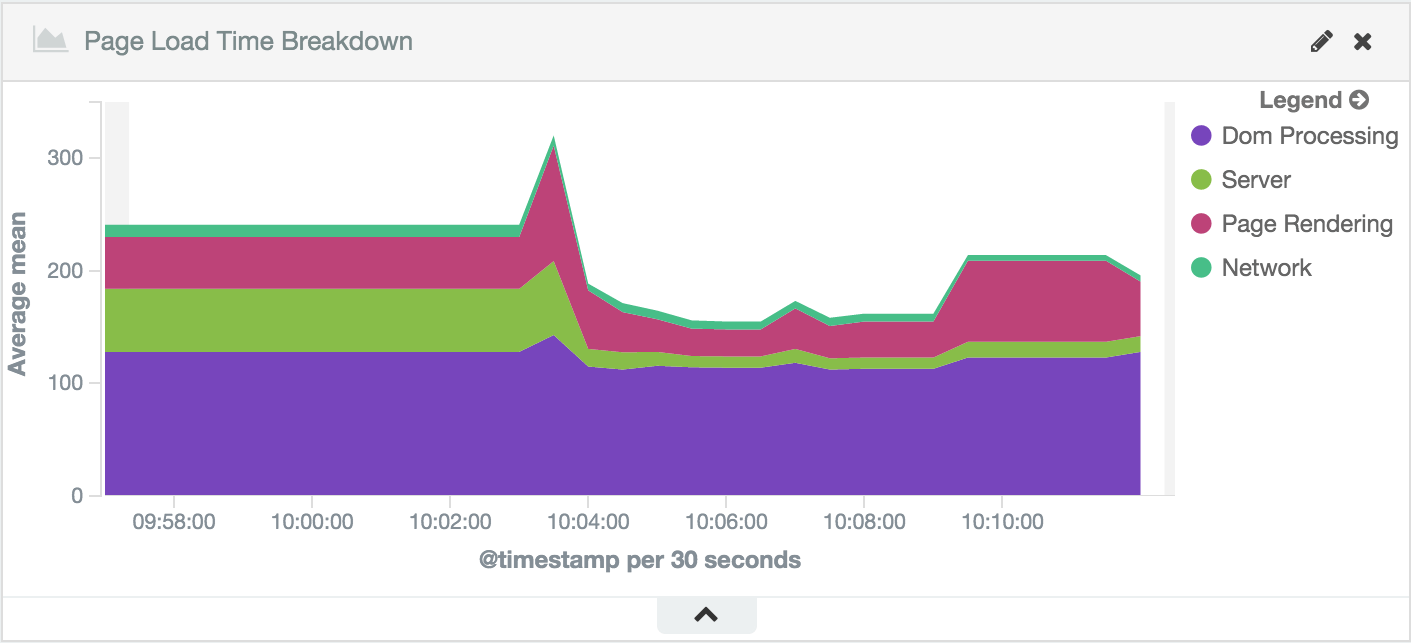This screenshot has height=643, width=1411.
Task: Collapse the panel using the bottom chevron
Action: tap(706, 615)
